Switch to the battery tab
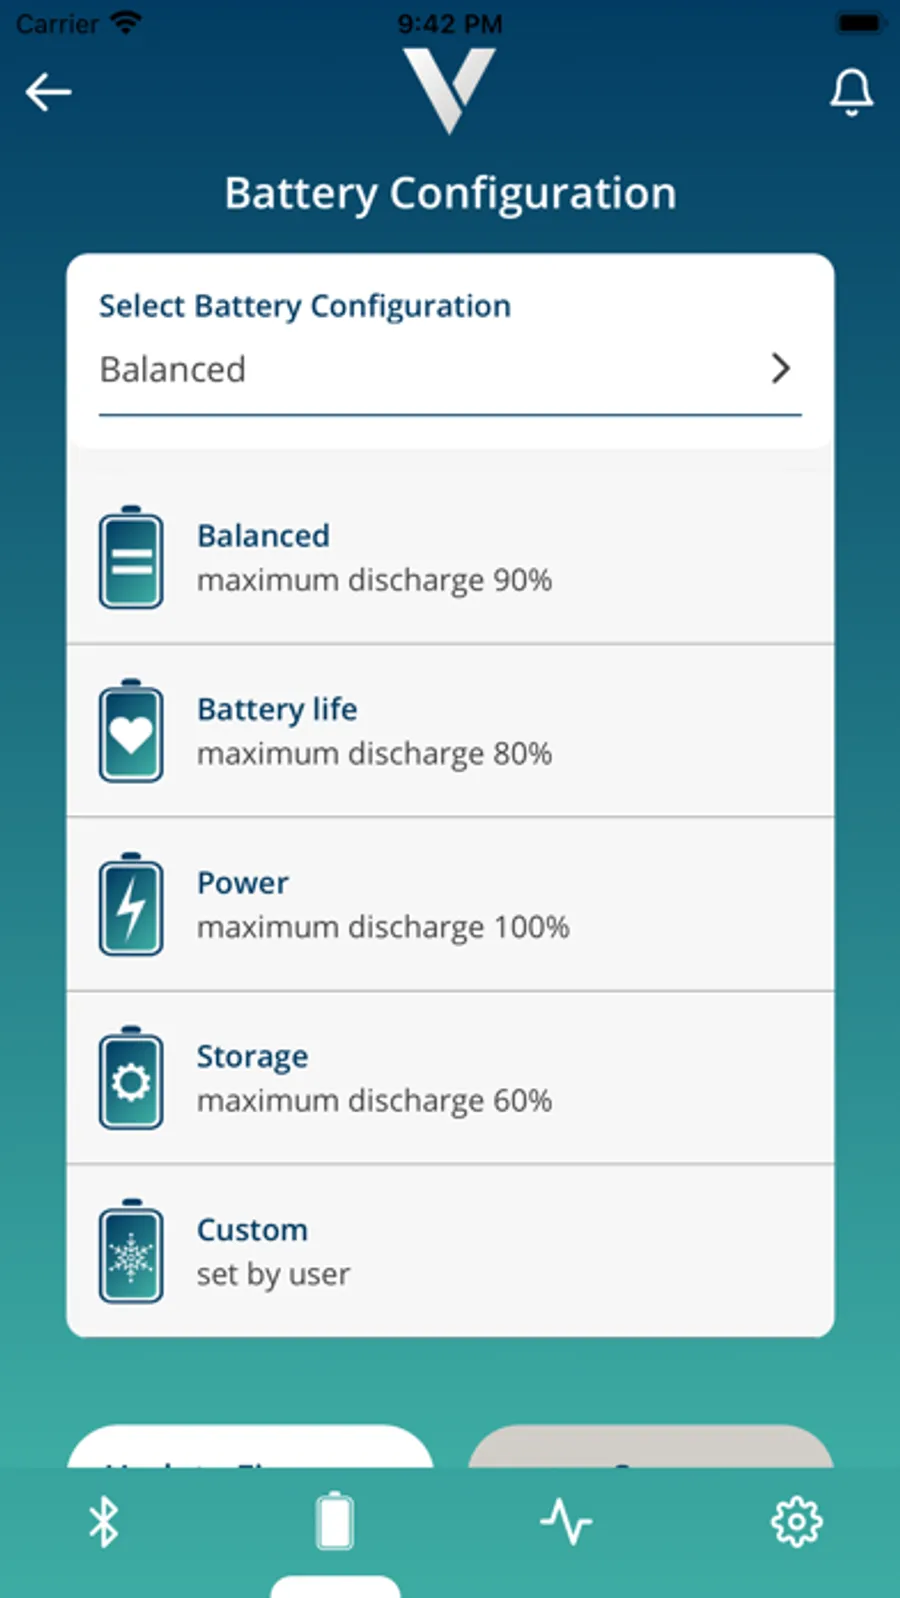Screen dimensions: 900x1598 coord(334,1522)
